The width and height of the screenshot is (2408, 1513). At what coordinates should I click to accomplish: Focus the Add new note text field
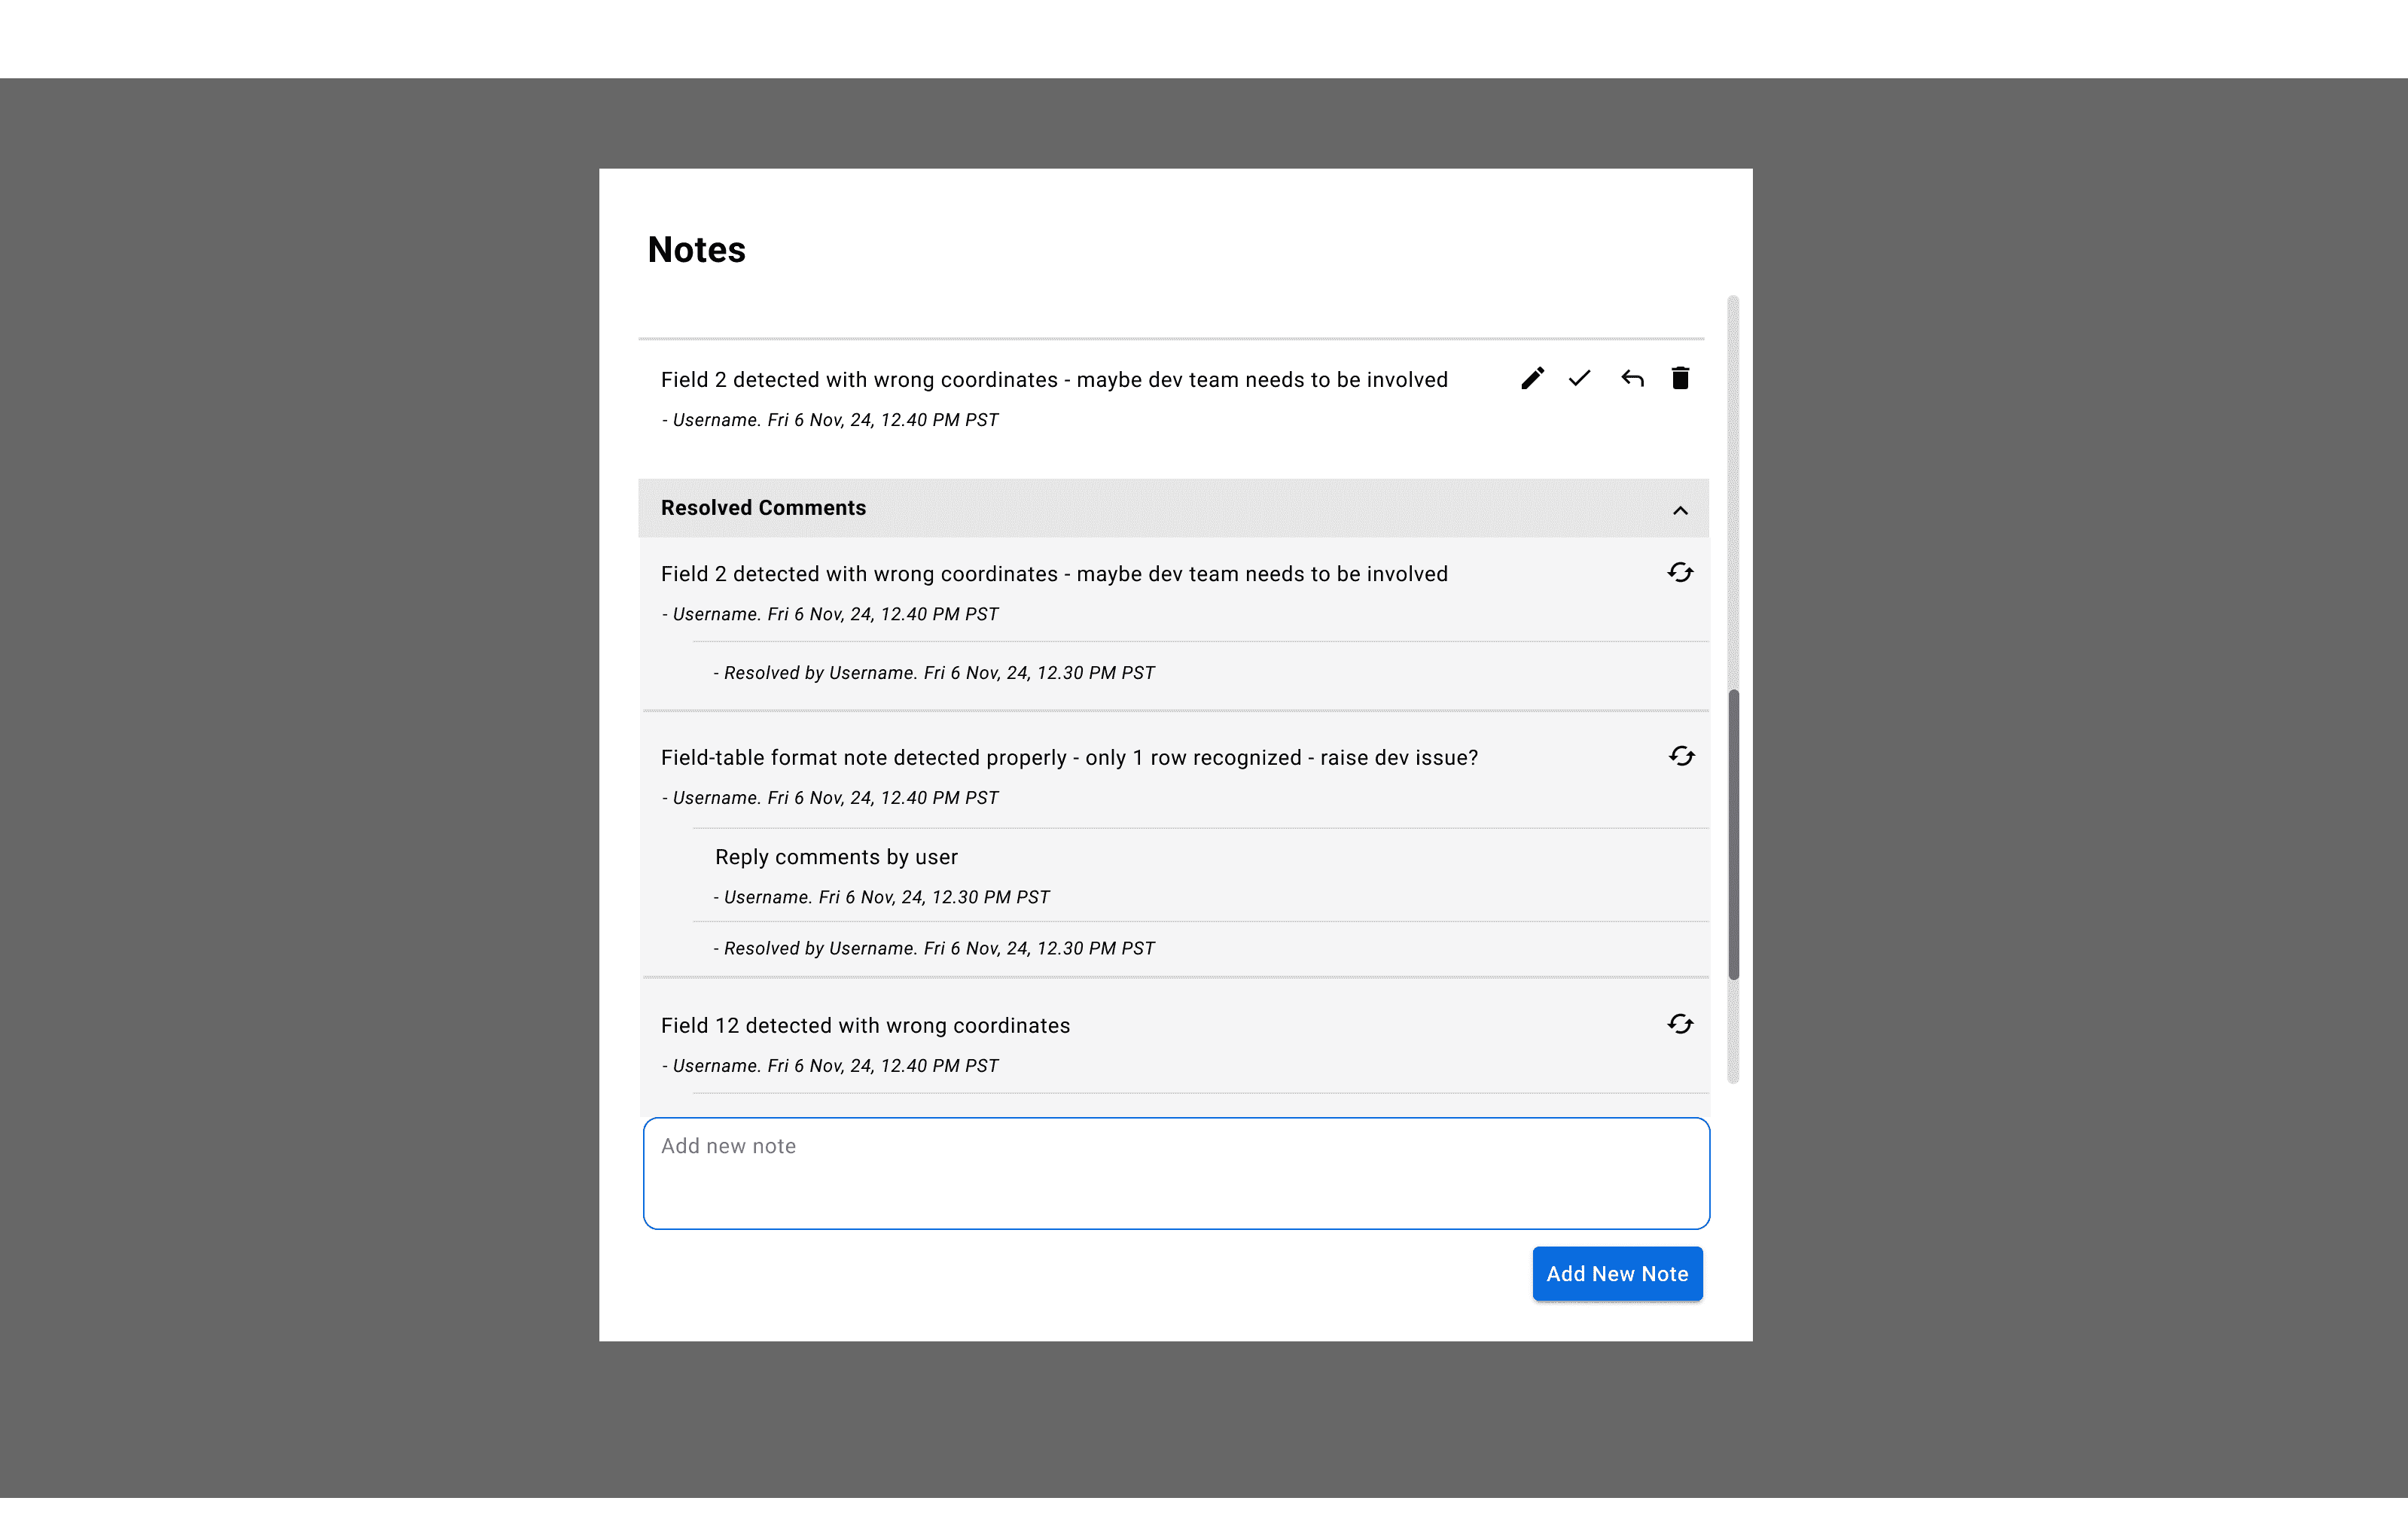pos(1176,1173)
